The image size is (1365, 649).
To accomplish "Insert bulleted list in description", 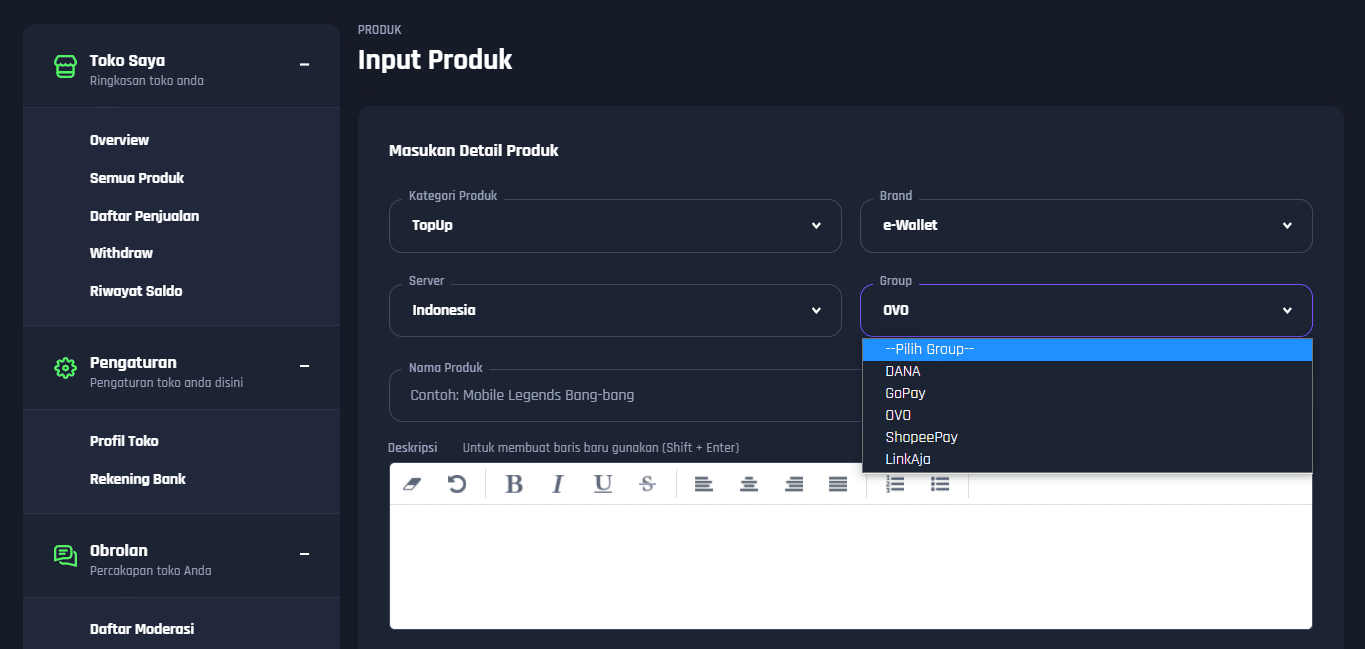I will 940,484.
